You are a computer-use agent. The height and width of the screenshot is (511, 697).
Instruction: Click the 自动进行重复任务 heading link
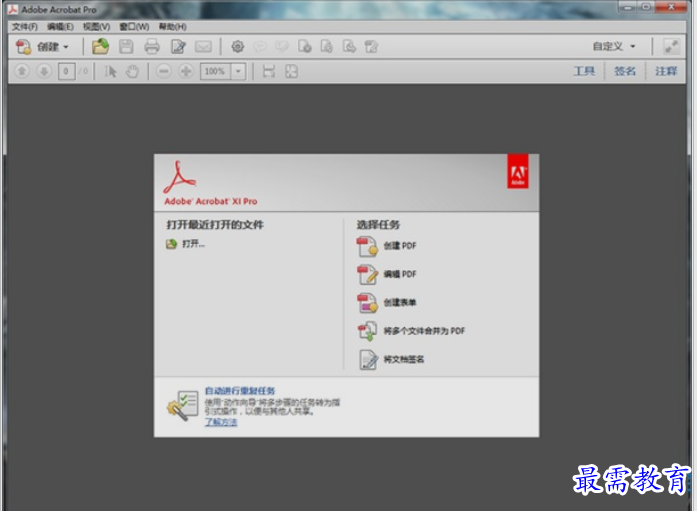(x=240, y=391)
